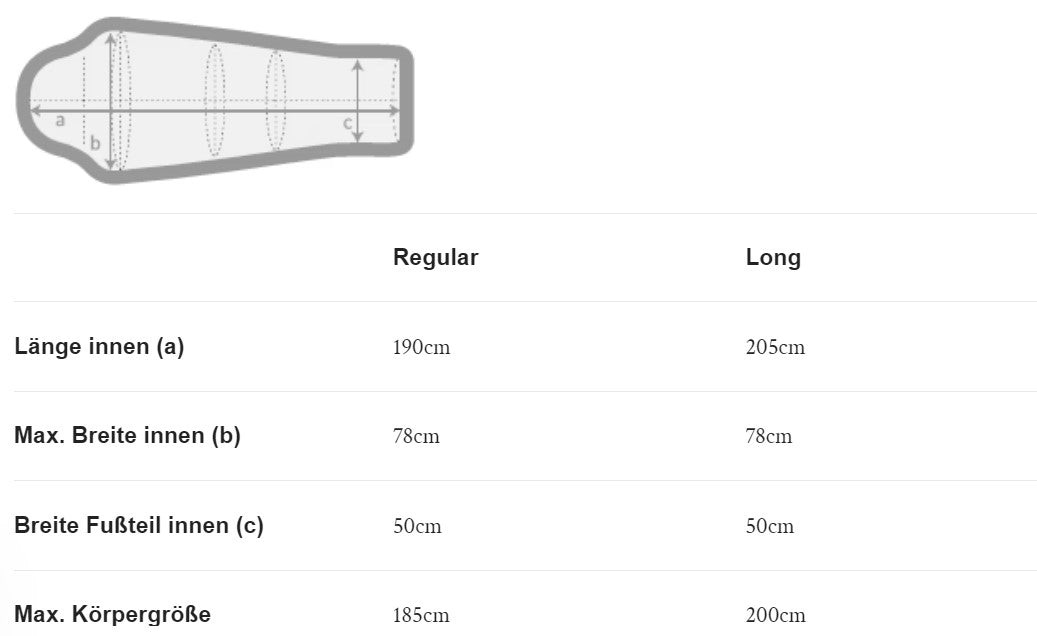Click the 78cm value under Long
This screenshot has width=1037, height=636.
[x=769, y=437]
